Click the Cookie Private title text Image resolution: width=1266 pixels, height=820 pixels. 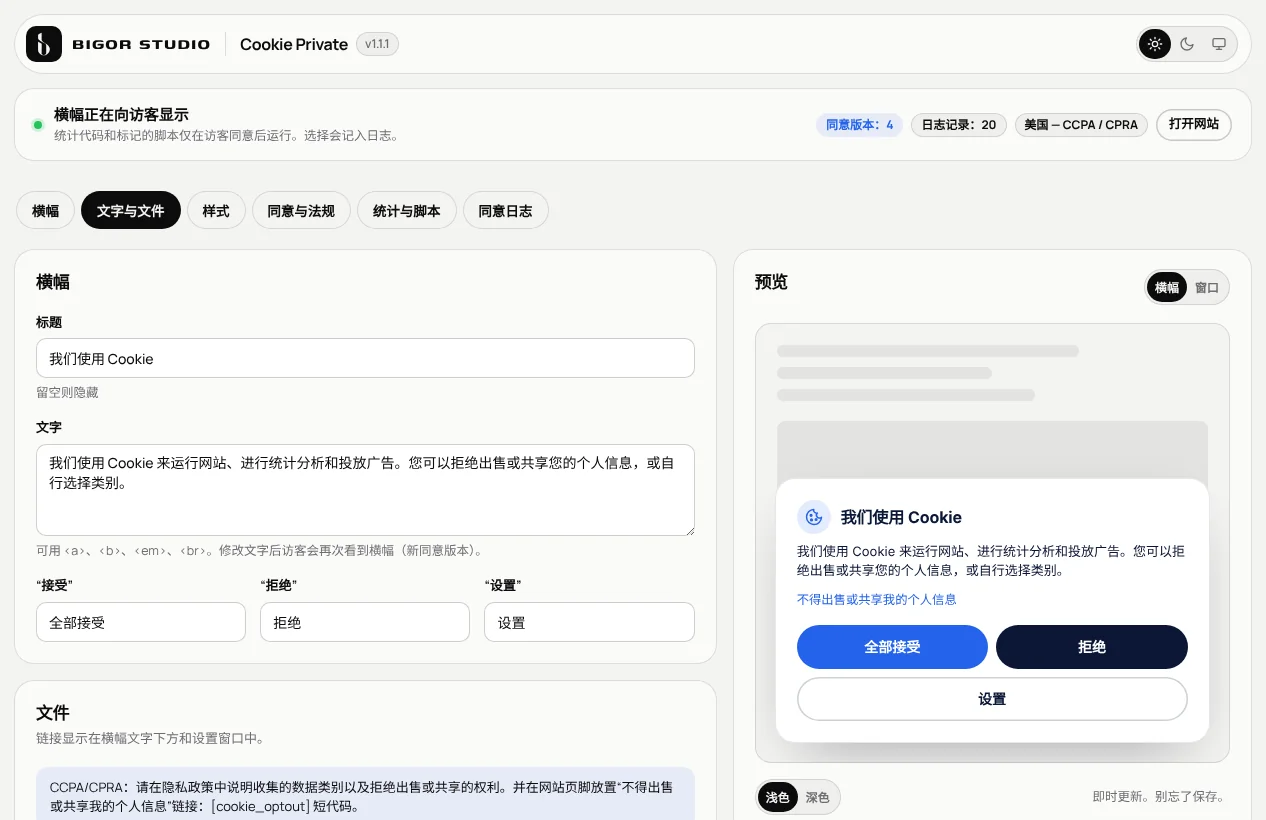click(294, 44)
